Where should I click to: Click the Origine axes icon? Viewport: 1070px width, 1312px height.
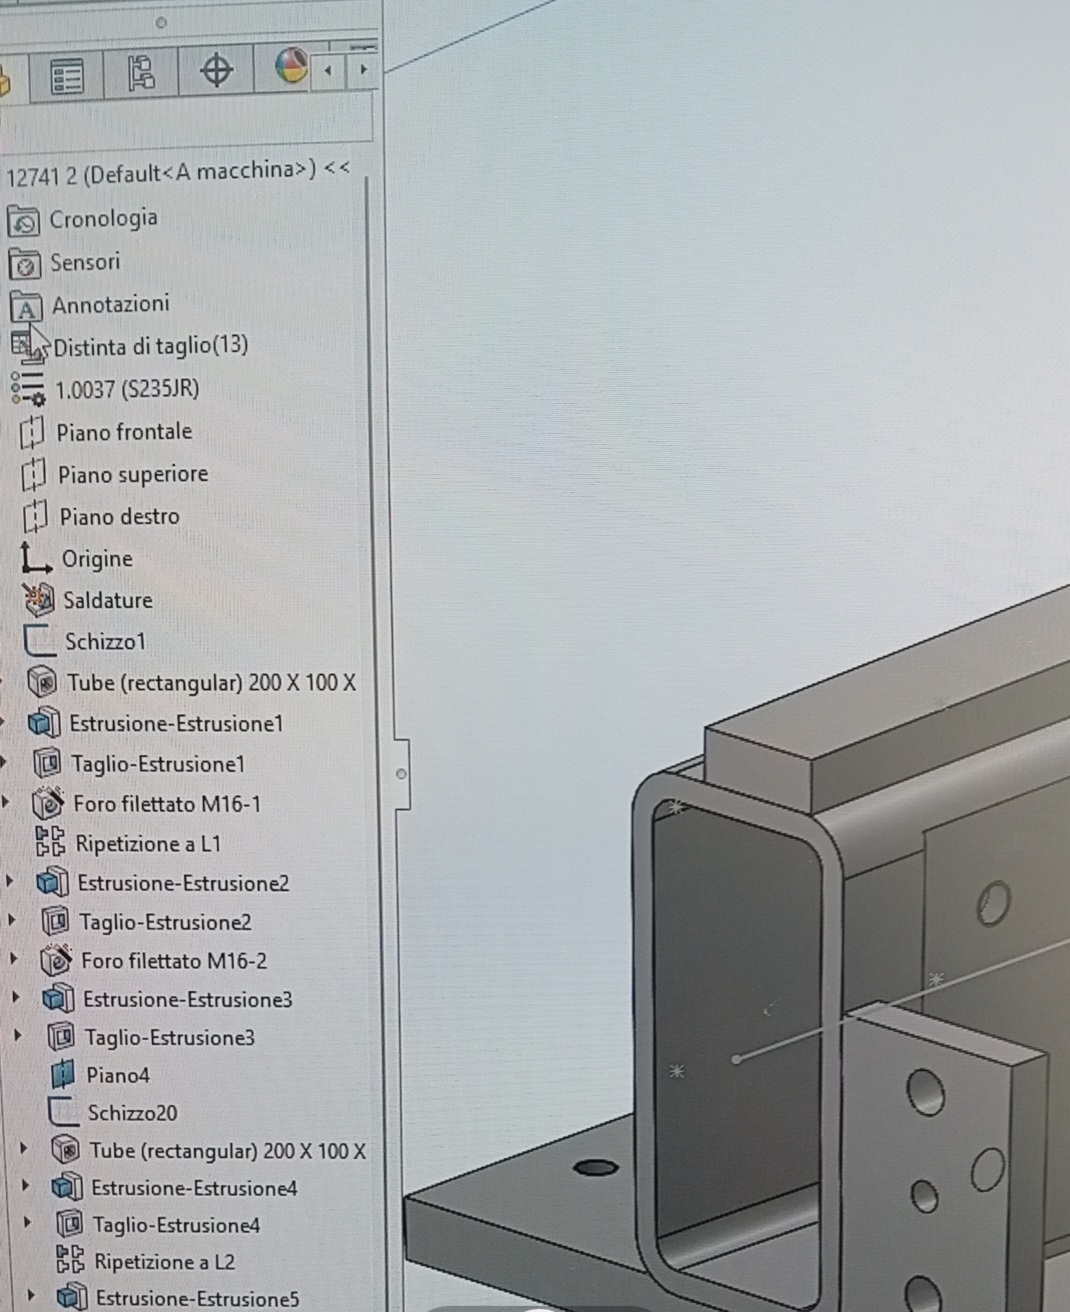(x=37, y=559)
